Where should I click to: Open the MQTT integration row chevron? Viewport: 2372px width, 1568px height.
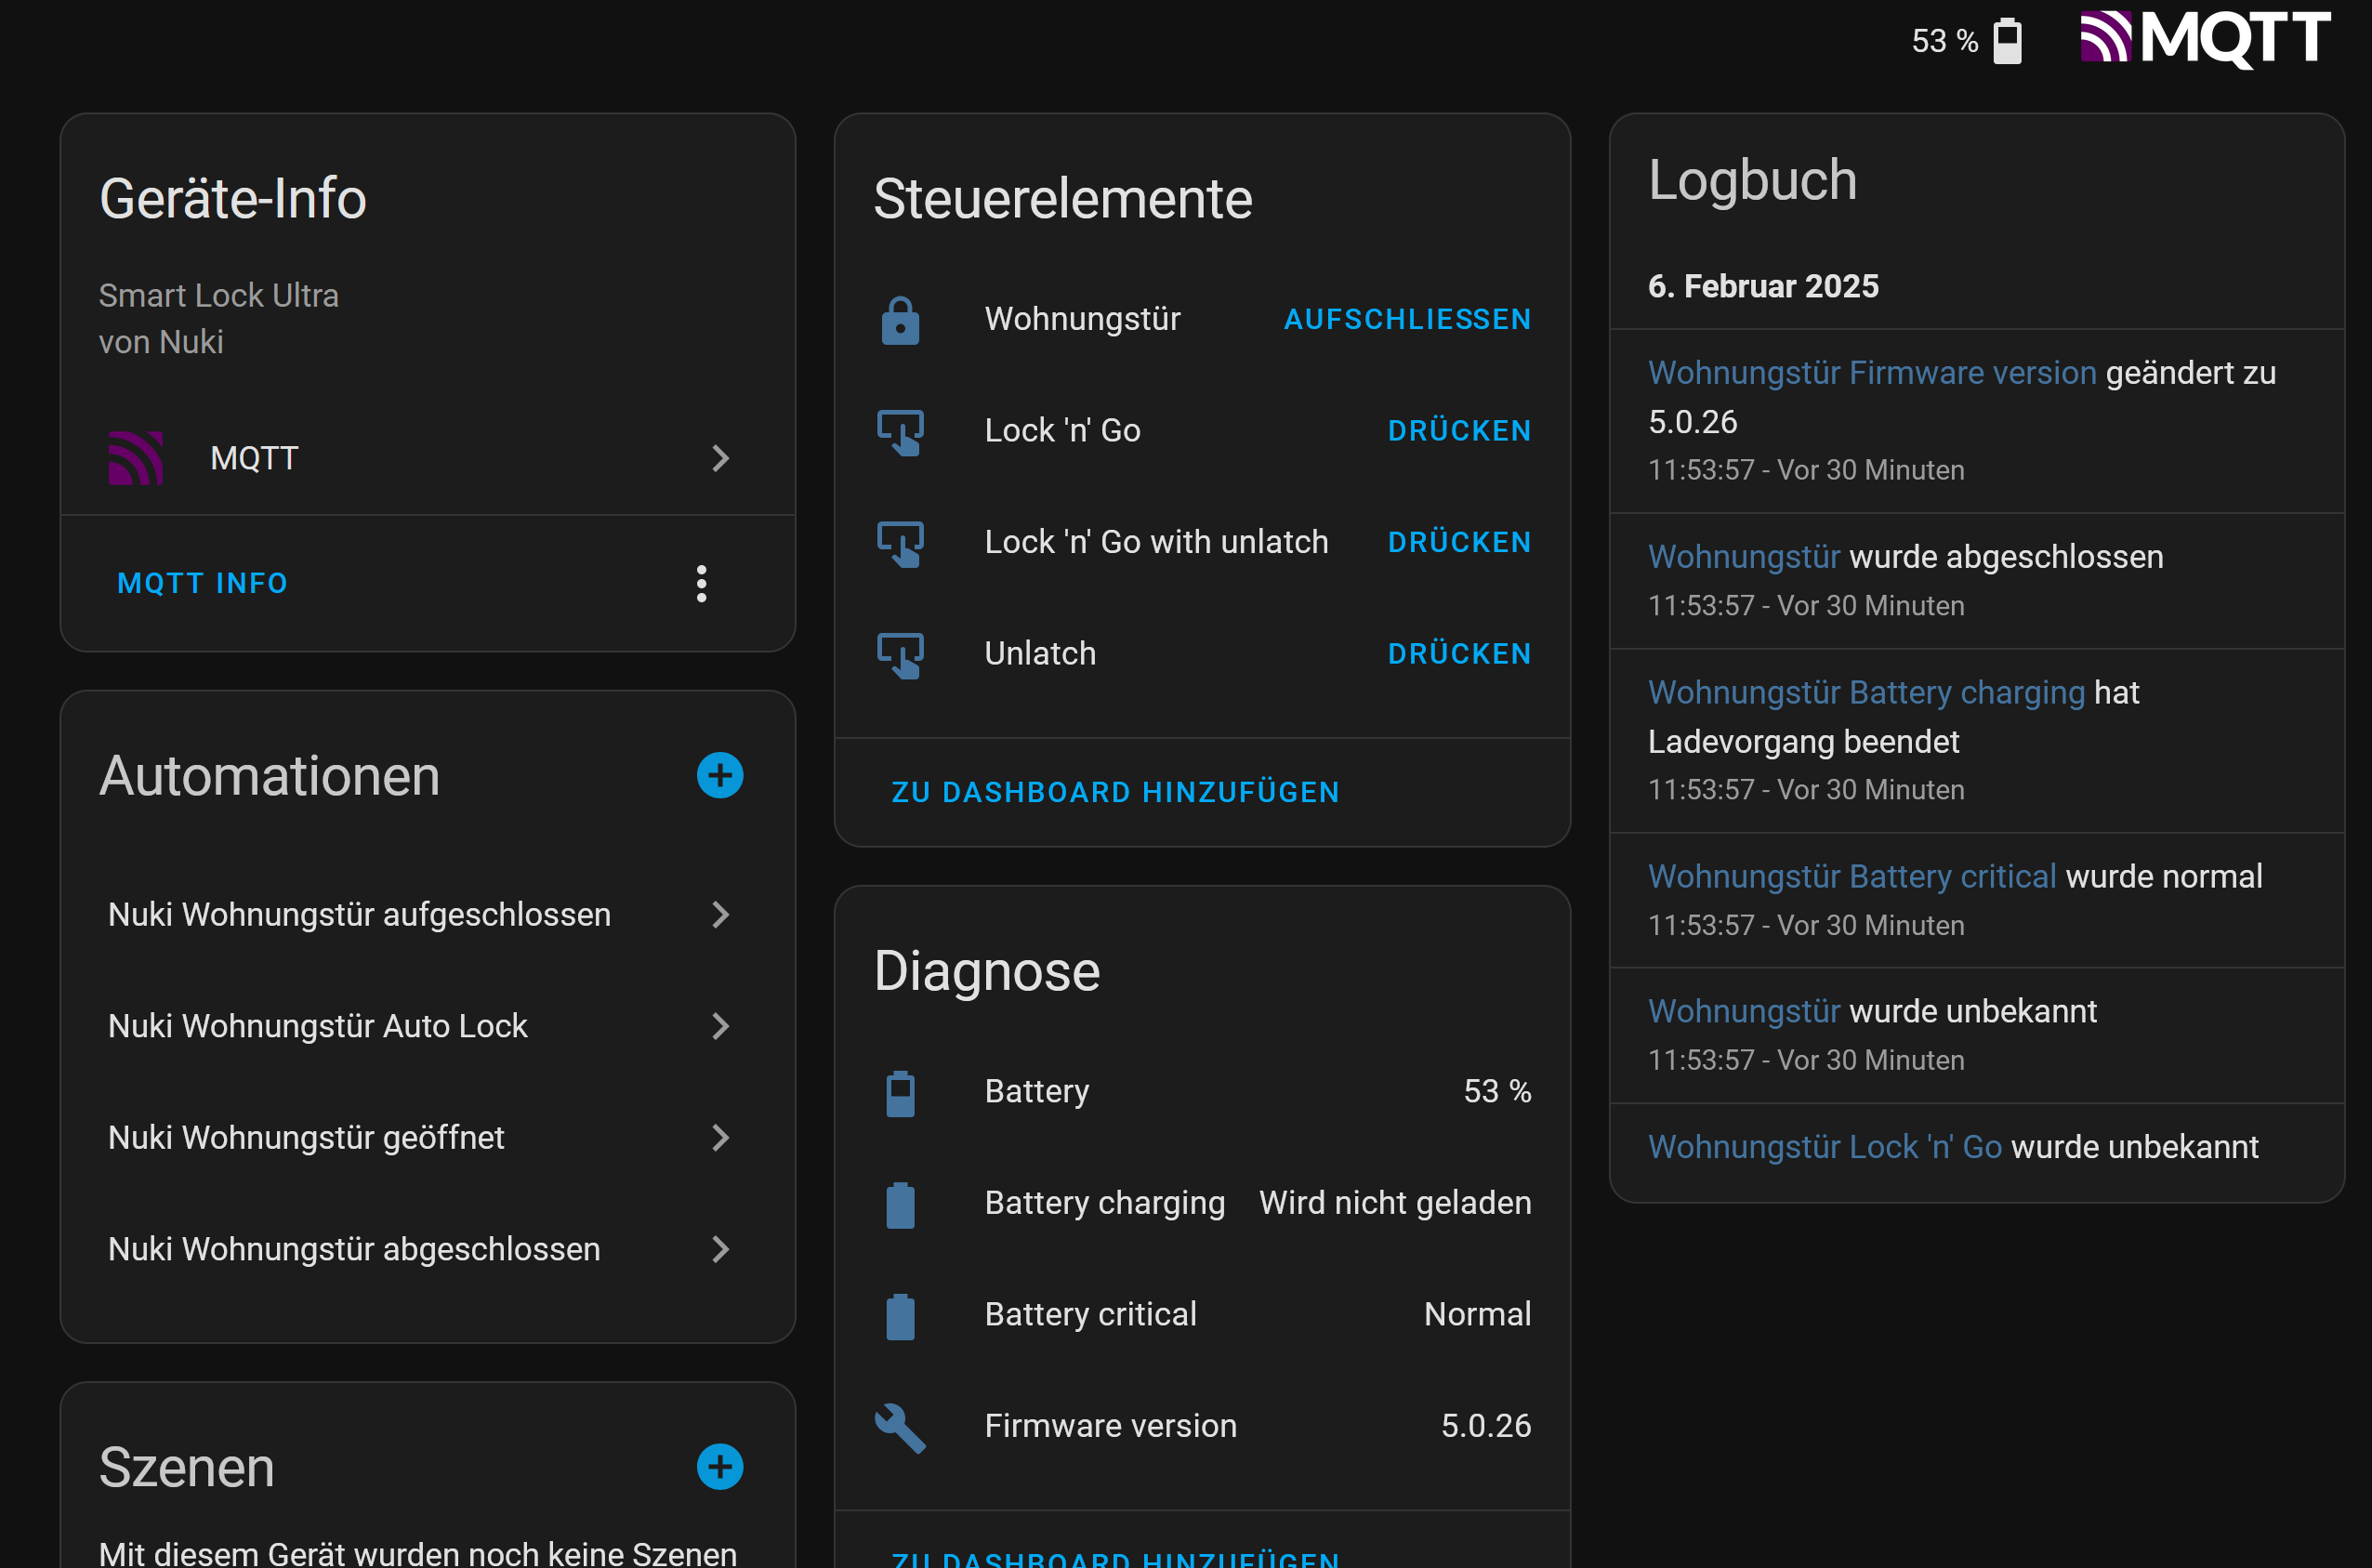[719, 458]
